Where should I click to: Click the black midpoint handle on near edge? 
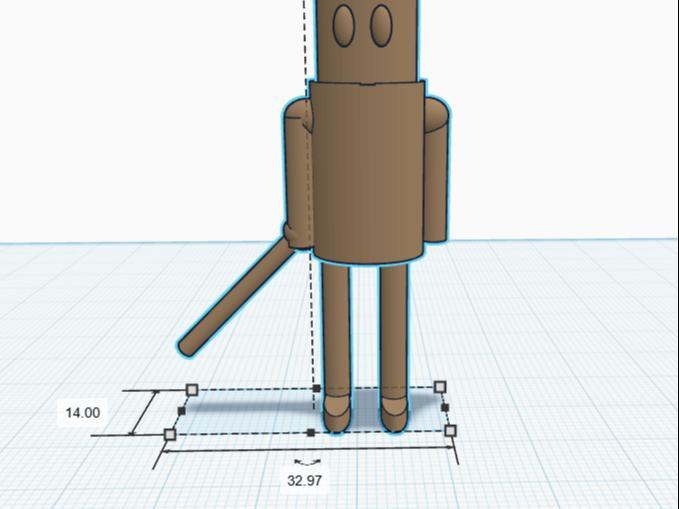[x=310, y=432]
